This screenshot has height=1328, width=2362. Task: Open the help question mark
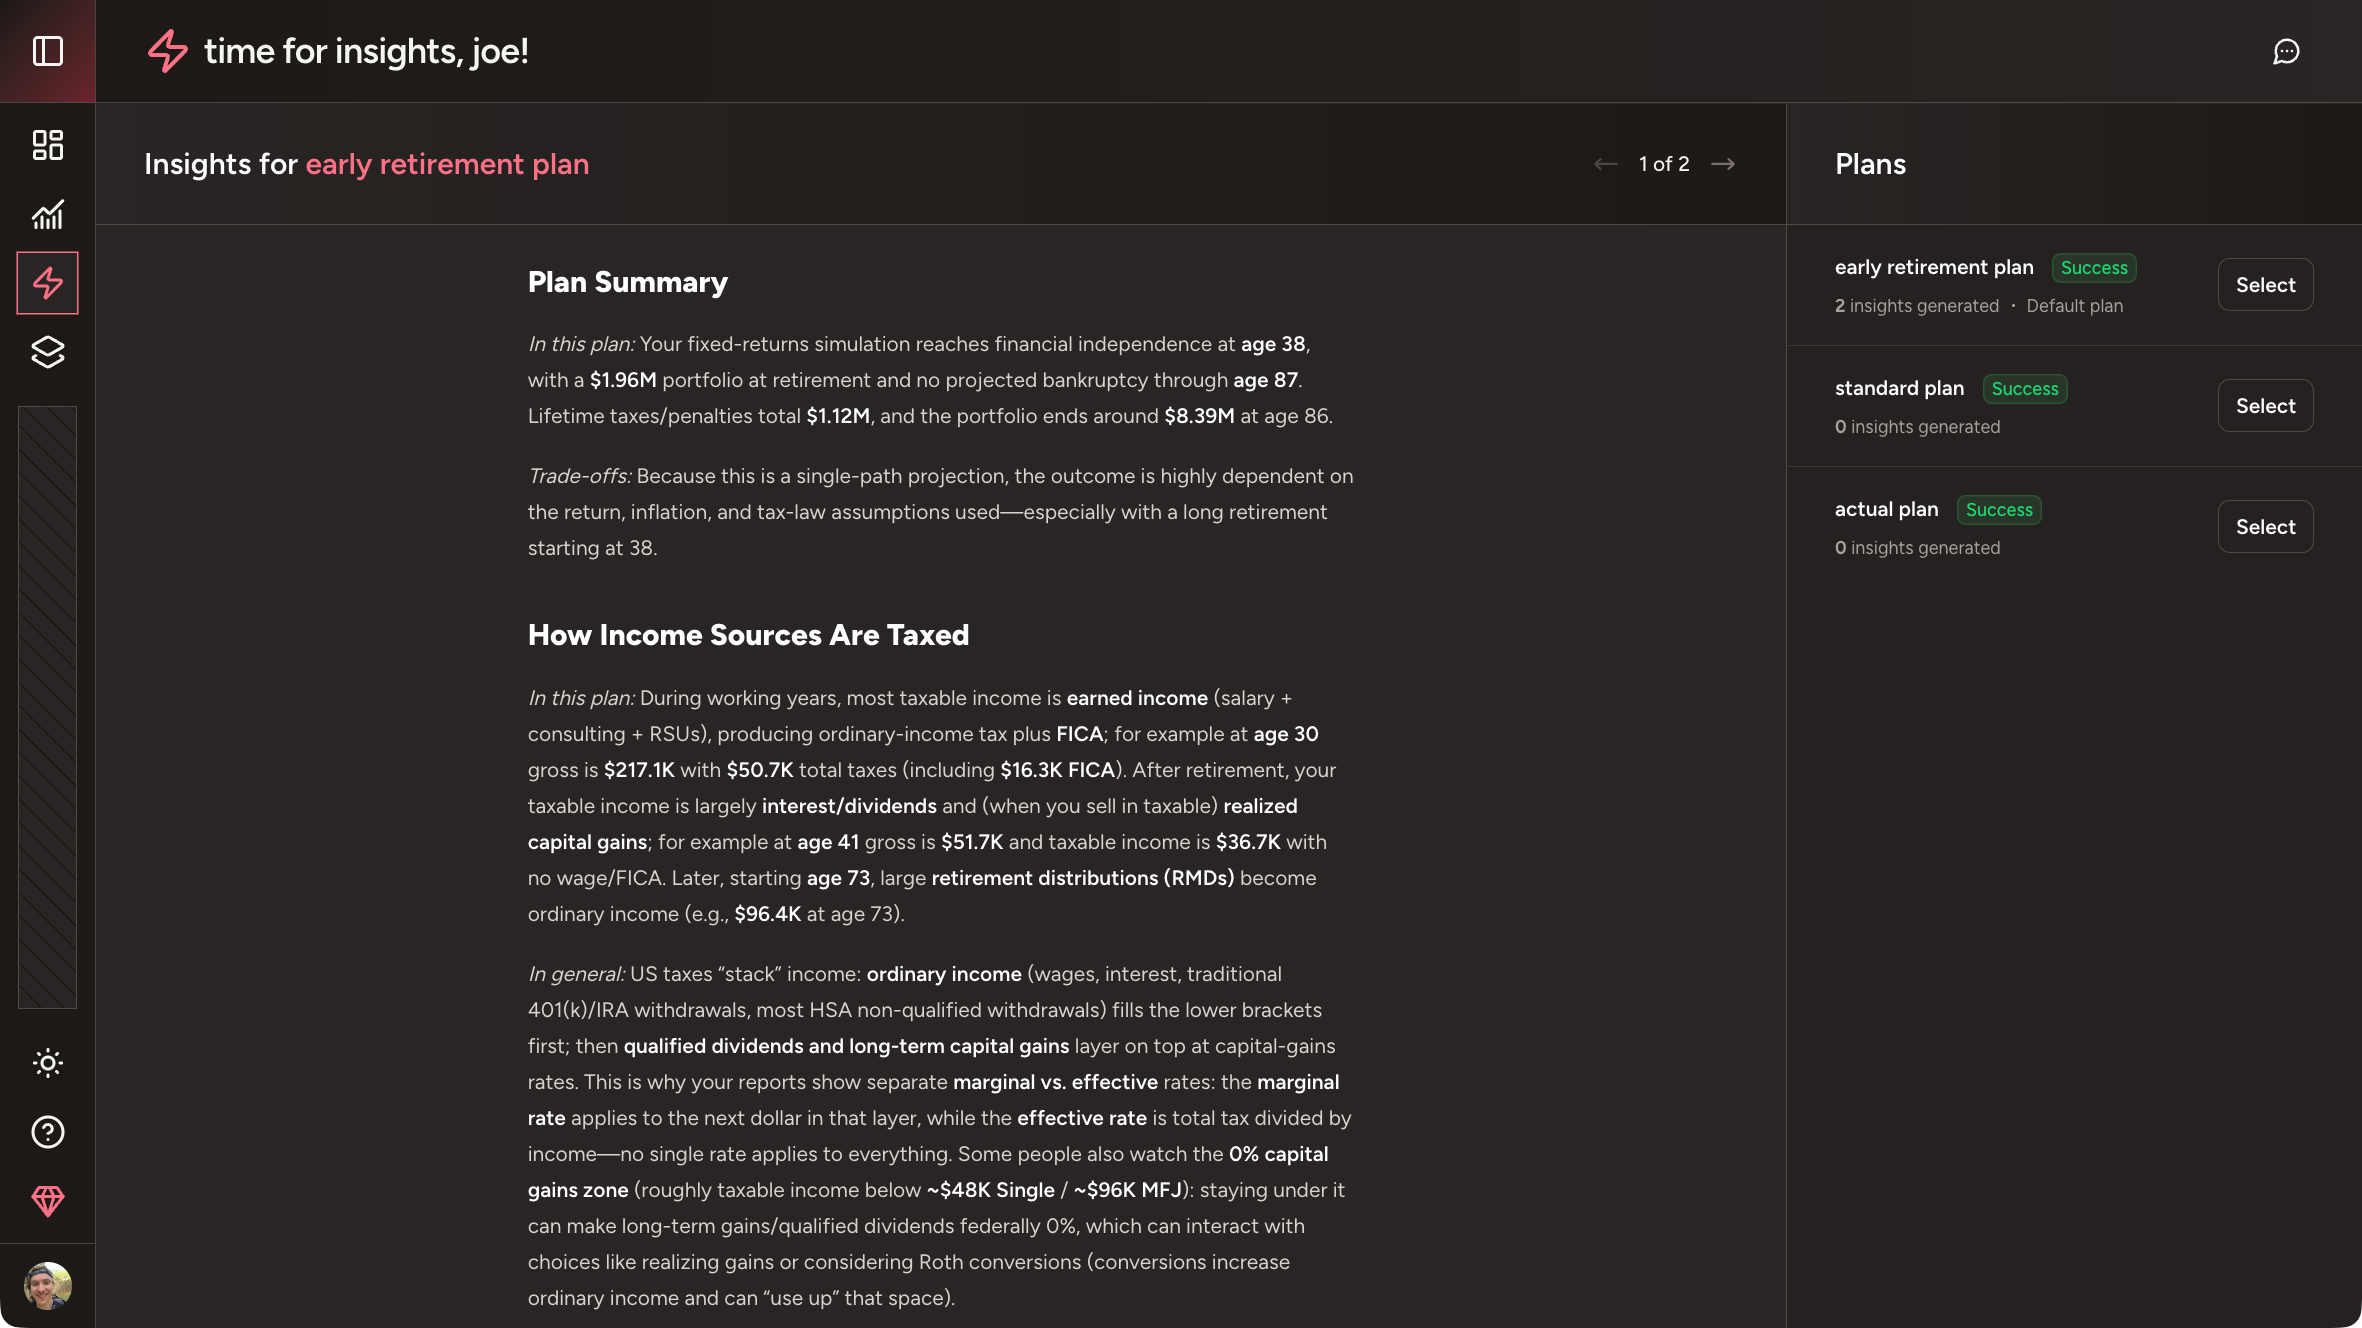47,1132
